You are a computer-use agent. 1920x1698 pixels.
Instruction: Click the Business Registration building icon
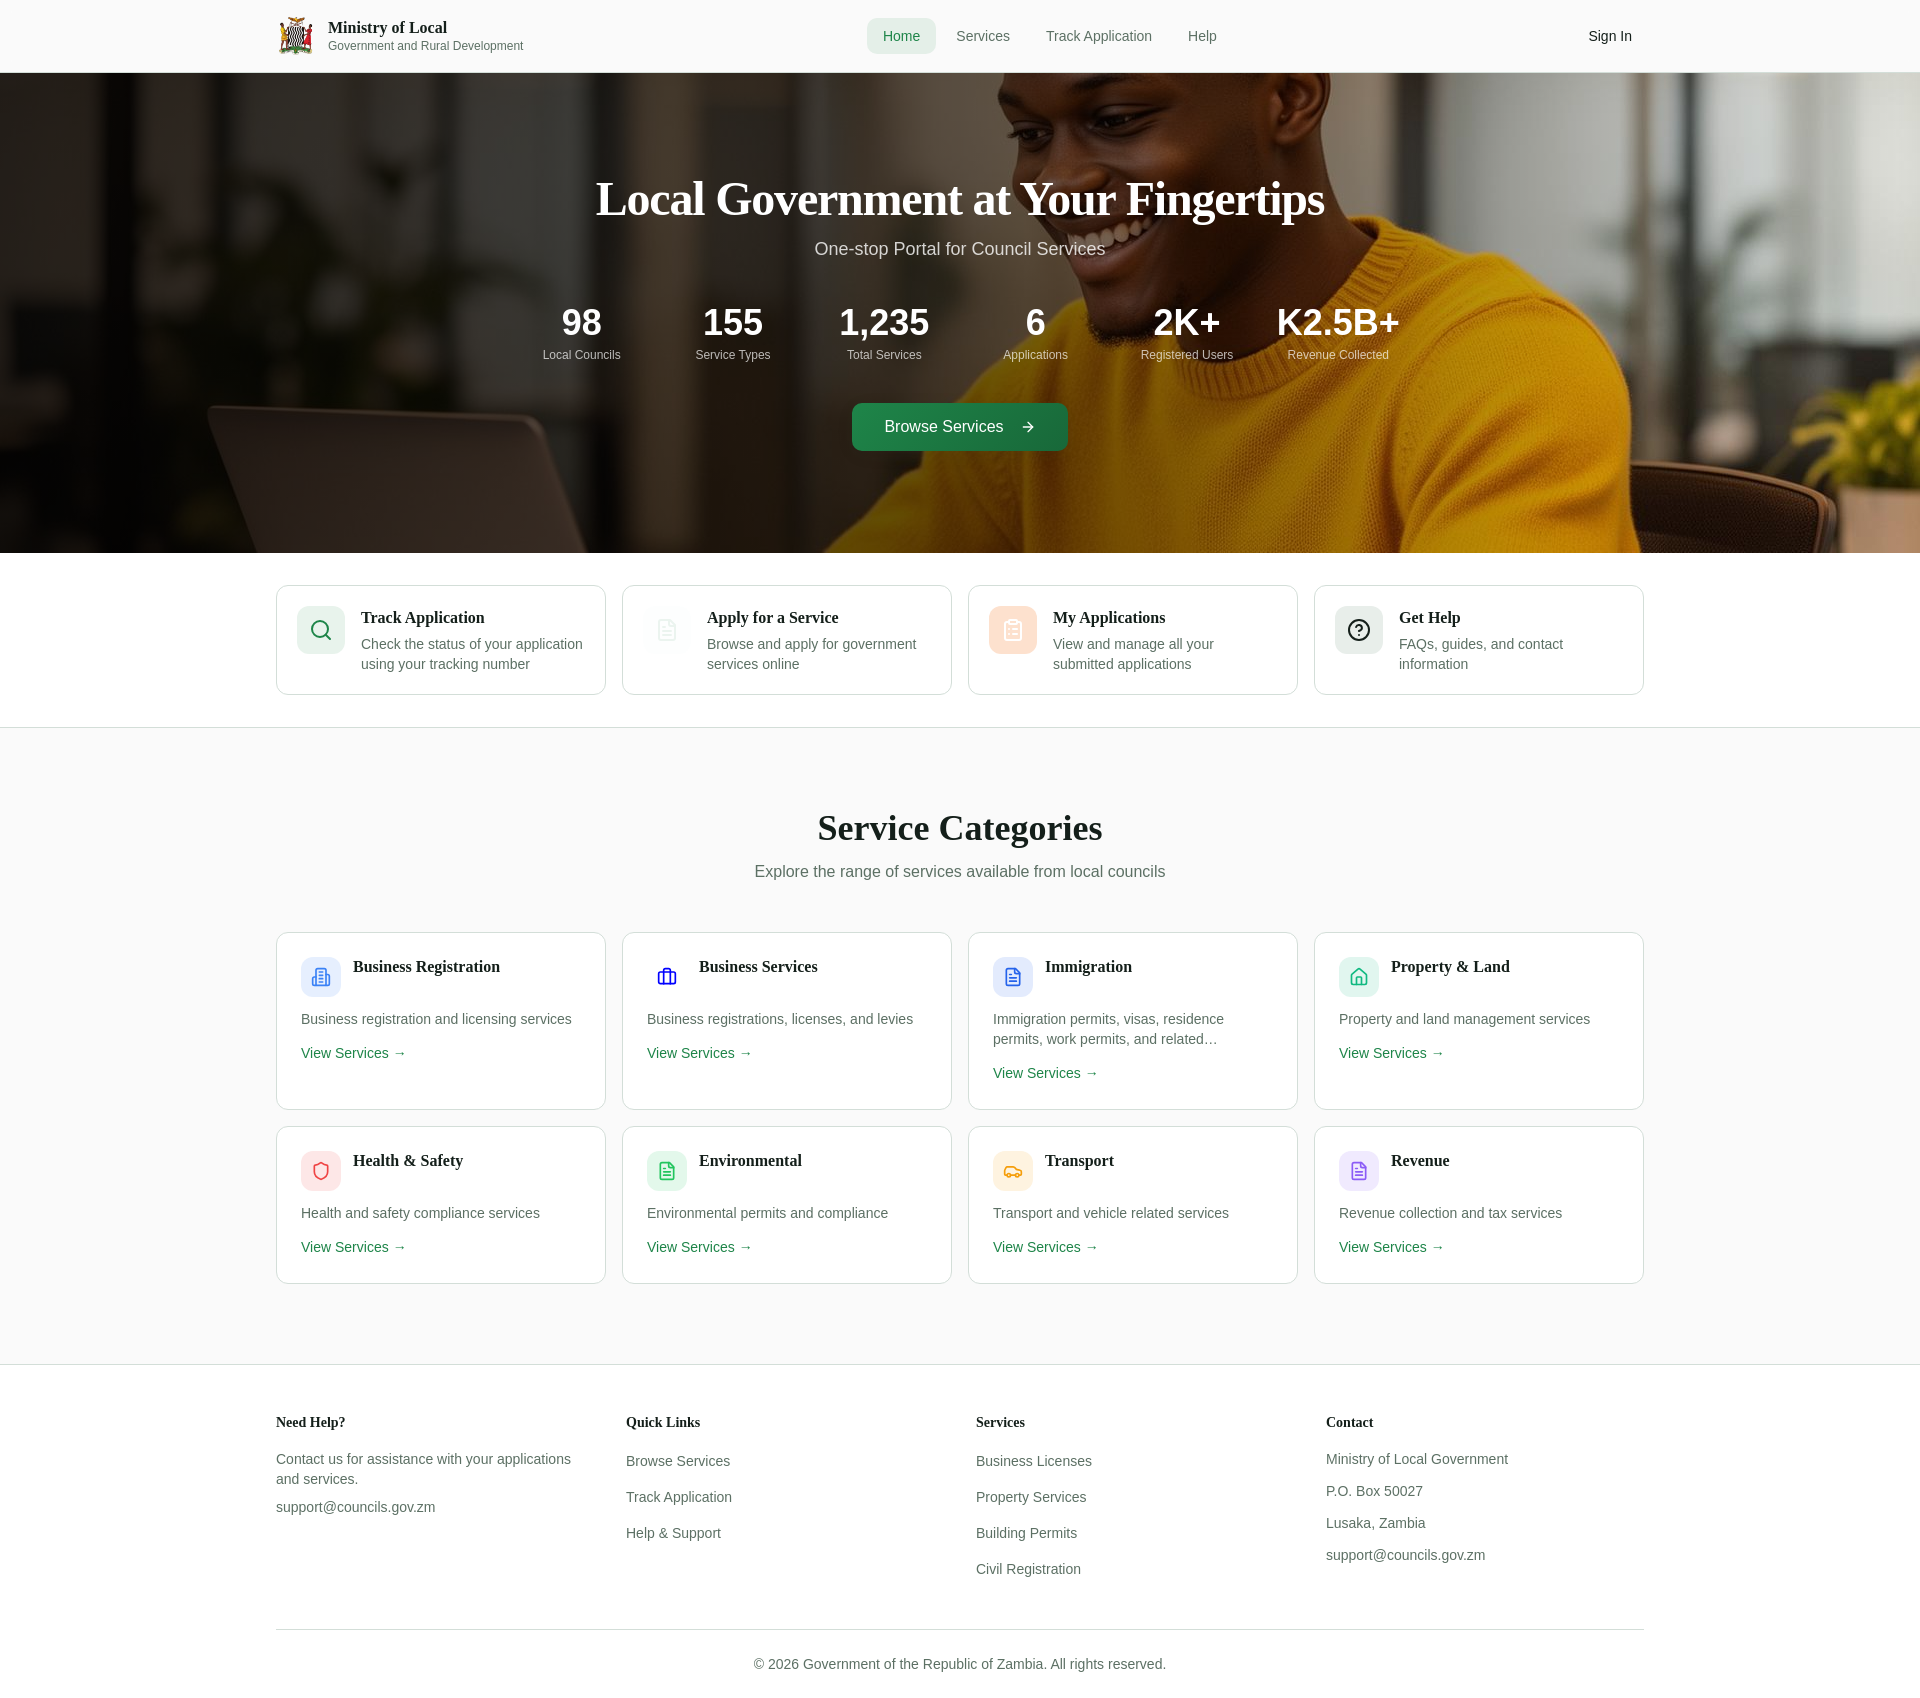pos(321,977)
